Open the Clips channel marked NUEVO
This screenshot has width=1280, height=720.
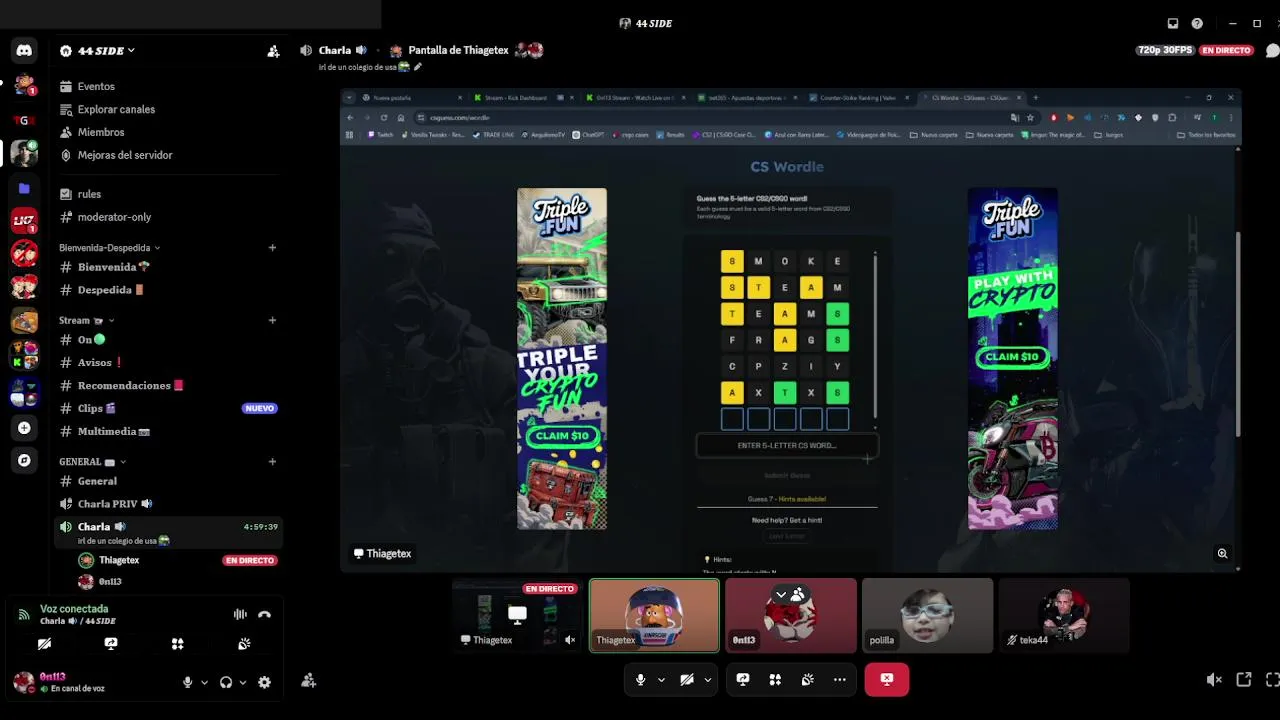(x=167, y=408)
